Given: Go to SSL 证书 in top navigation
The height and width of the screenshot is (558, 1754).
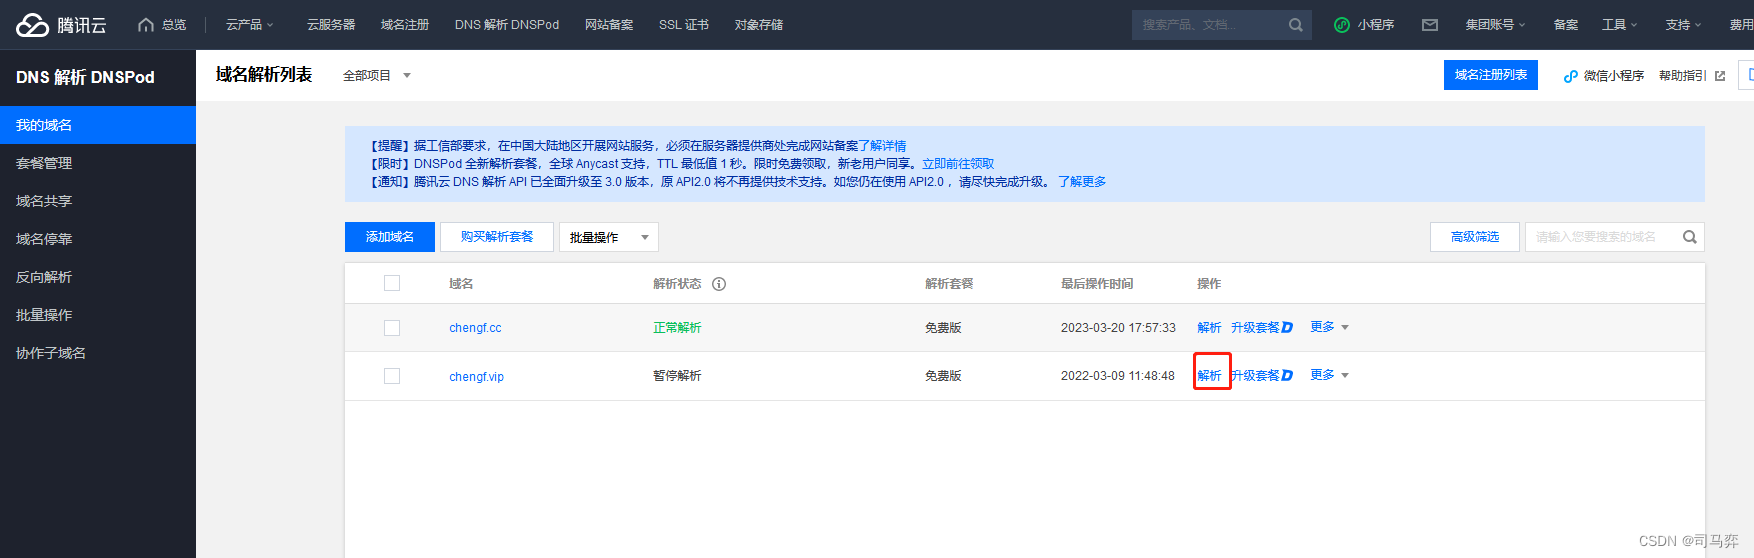Looking at the screenshot, I should [x=684, y=25].
